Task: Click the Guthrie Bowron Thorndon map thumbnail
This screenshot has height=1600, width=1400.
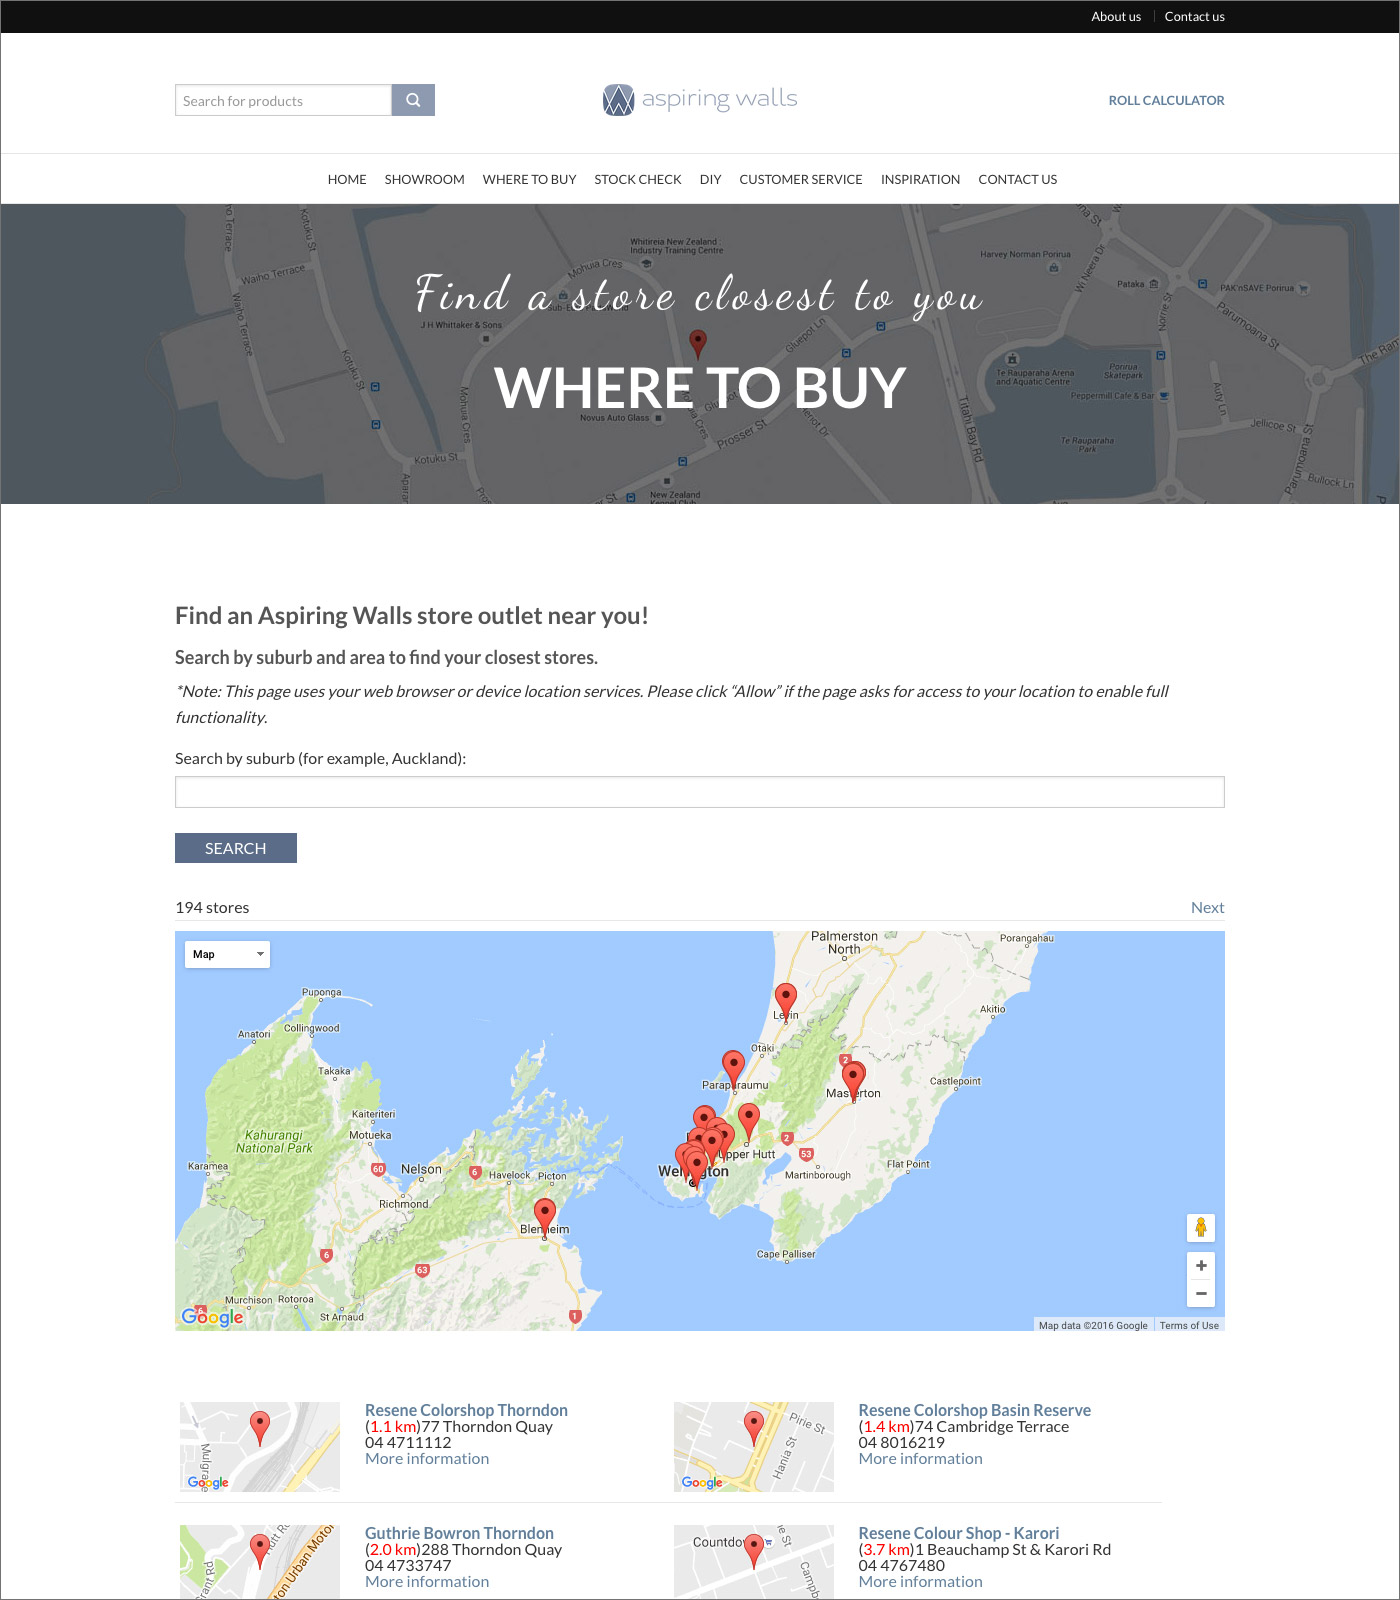Action: point(260,1562)
